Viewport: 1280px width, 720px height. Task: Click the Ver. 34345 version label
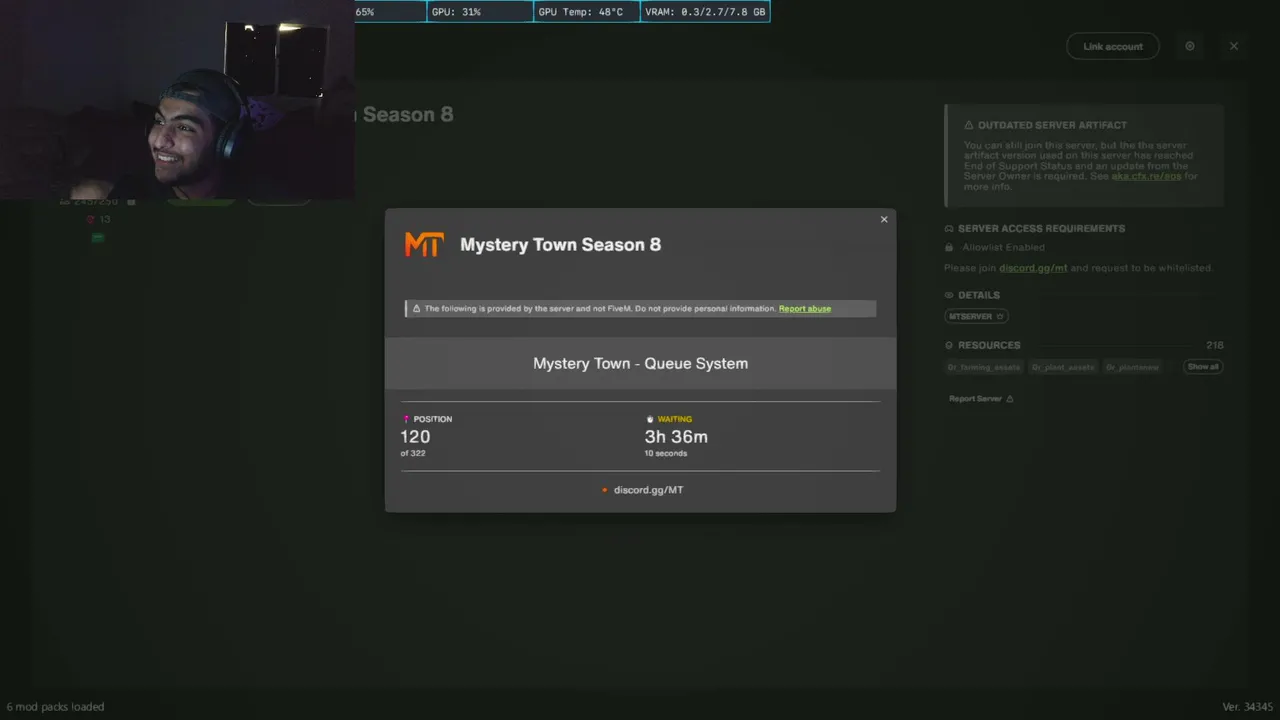[1247, 707]
